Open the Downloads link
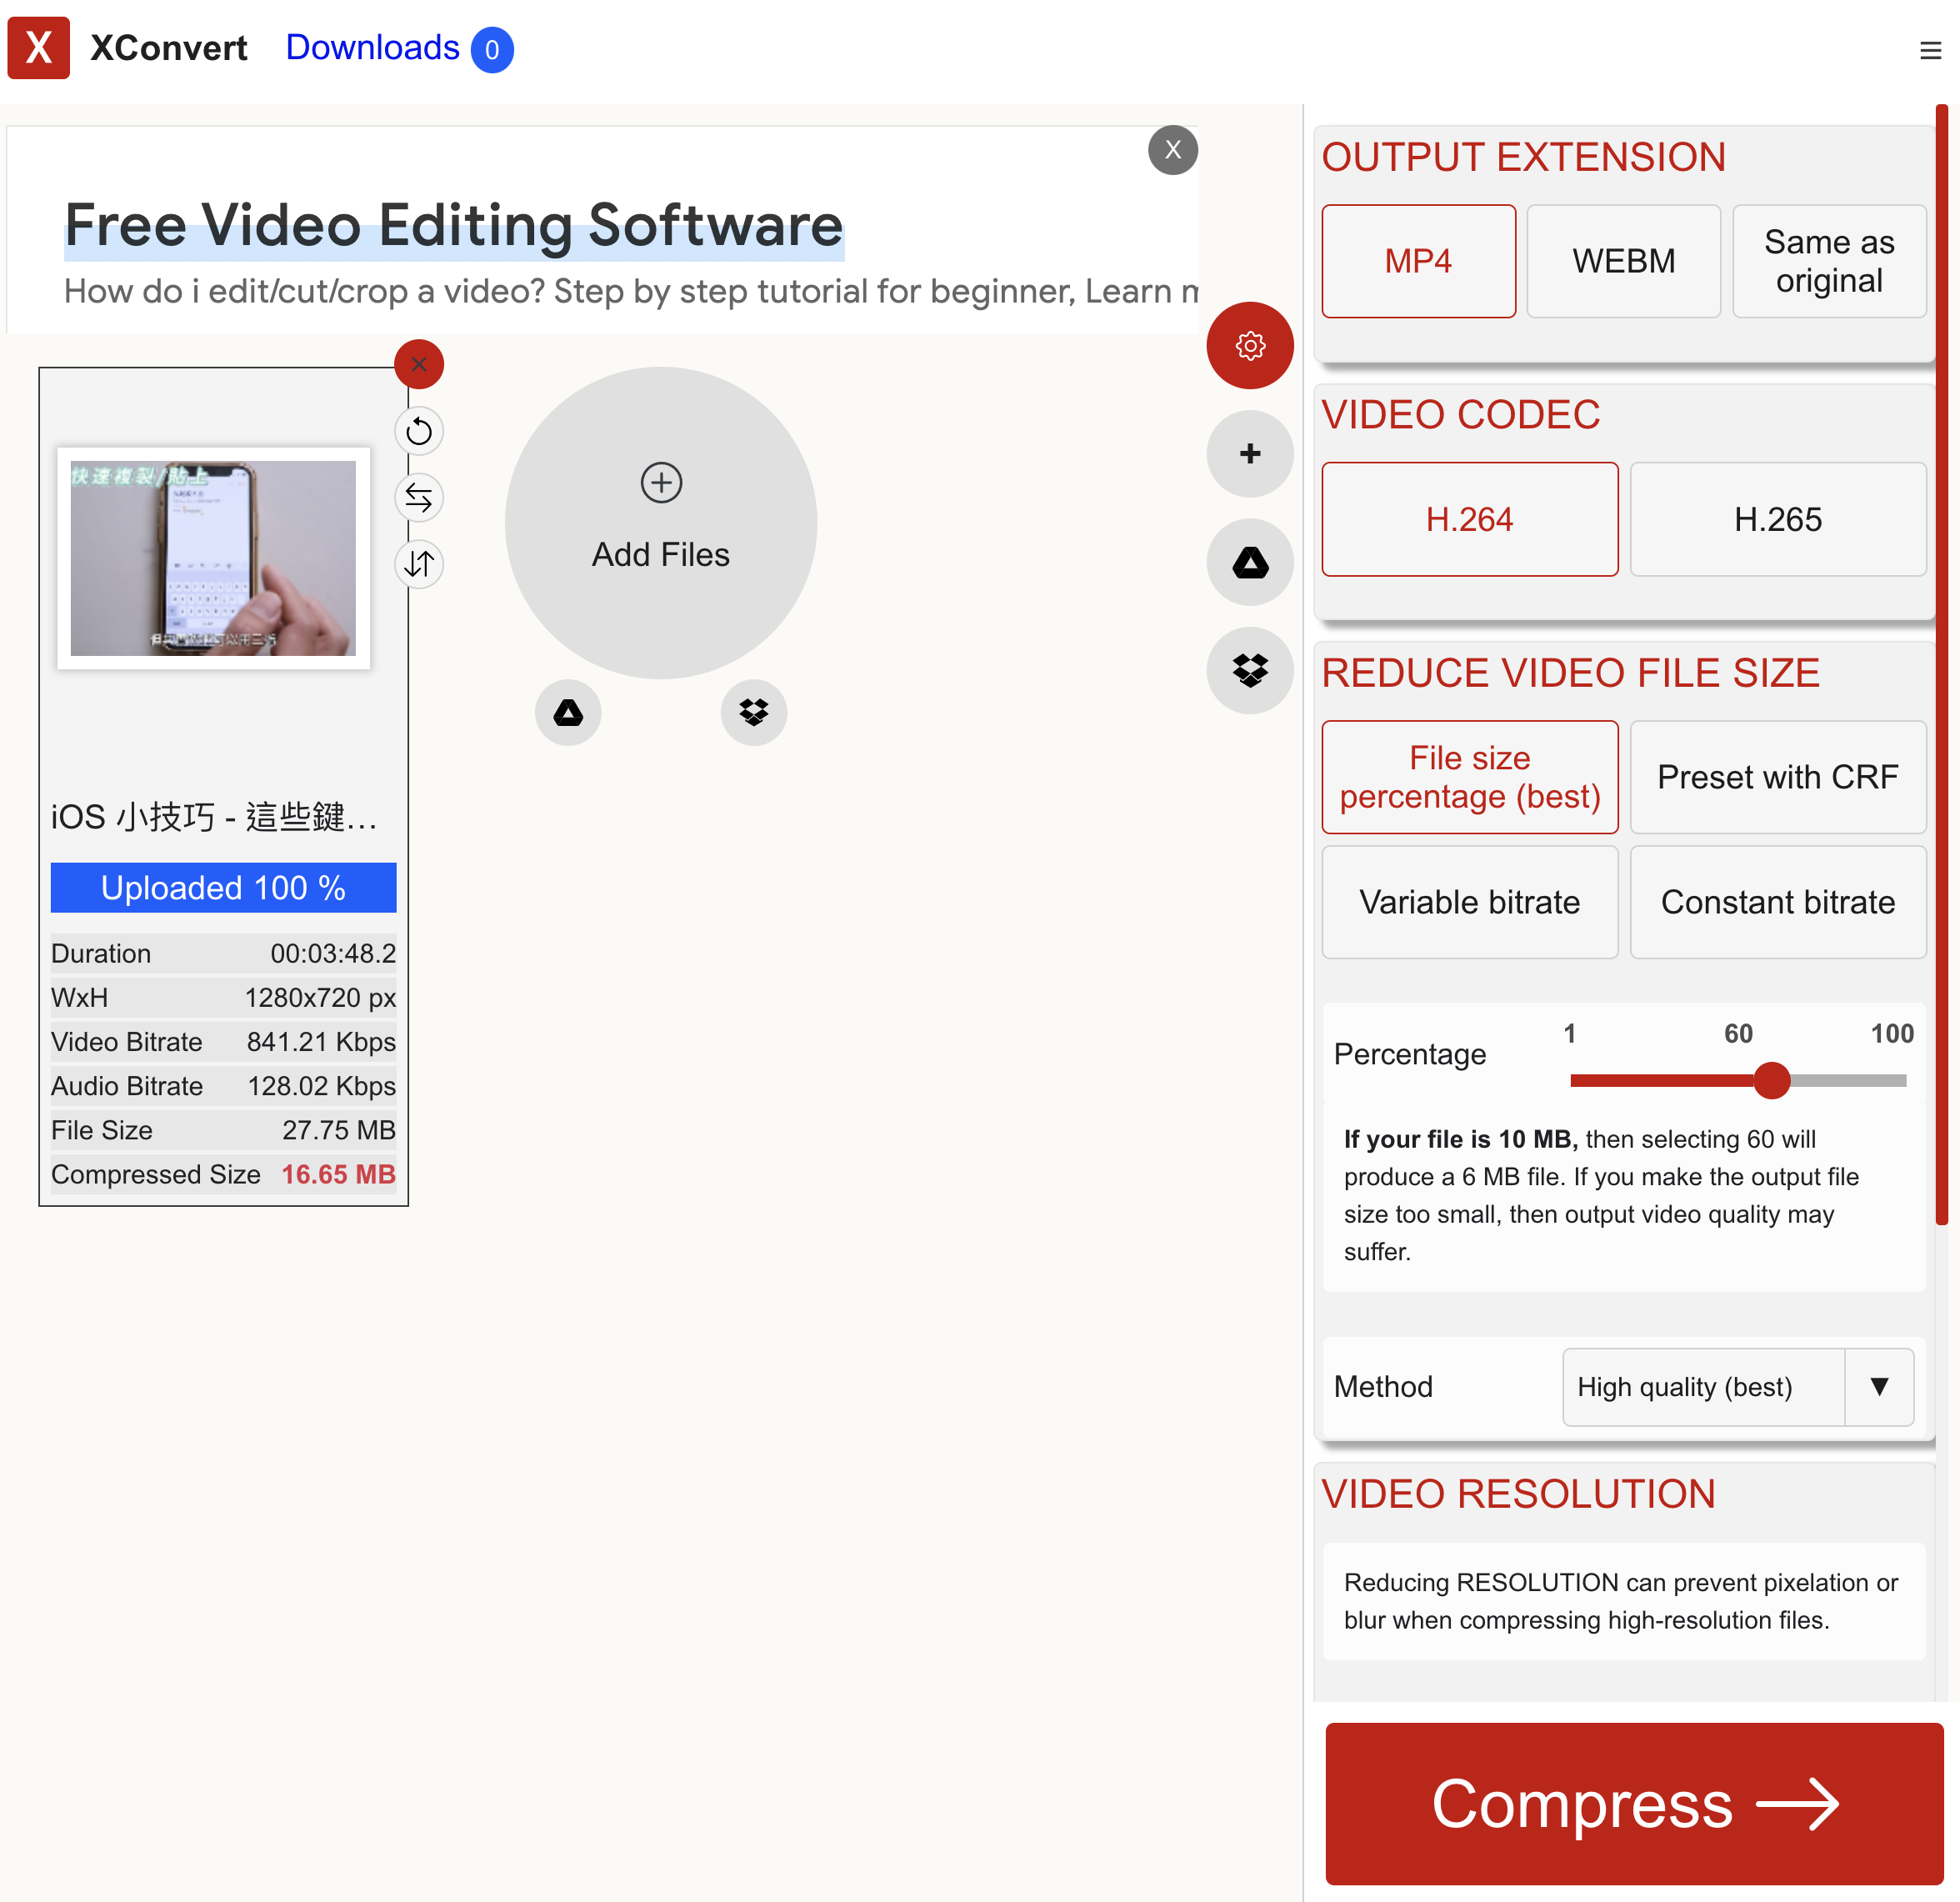This screenshot has width=1960, height=1902. pyautogui.click(x=372, y=48)
